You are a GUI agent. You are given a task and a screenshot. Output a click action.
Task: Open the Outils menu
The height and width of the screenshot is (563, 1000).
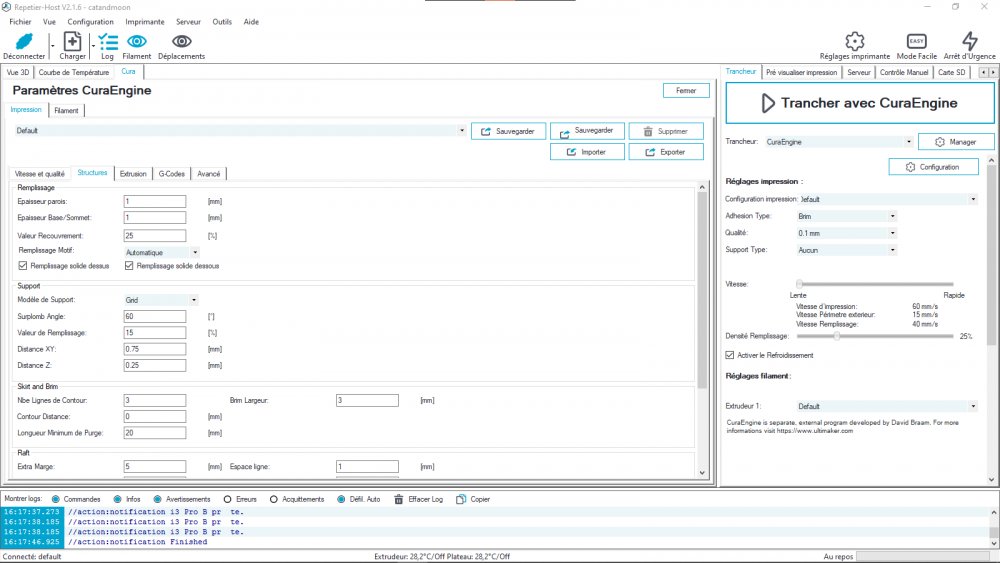coord(222,22)
